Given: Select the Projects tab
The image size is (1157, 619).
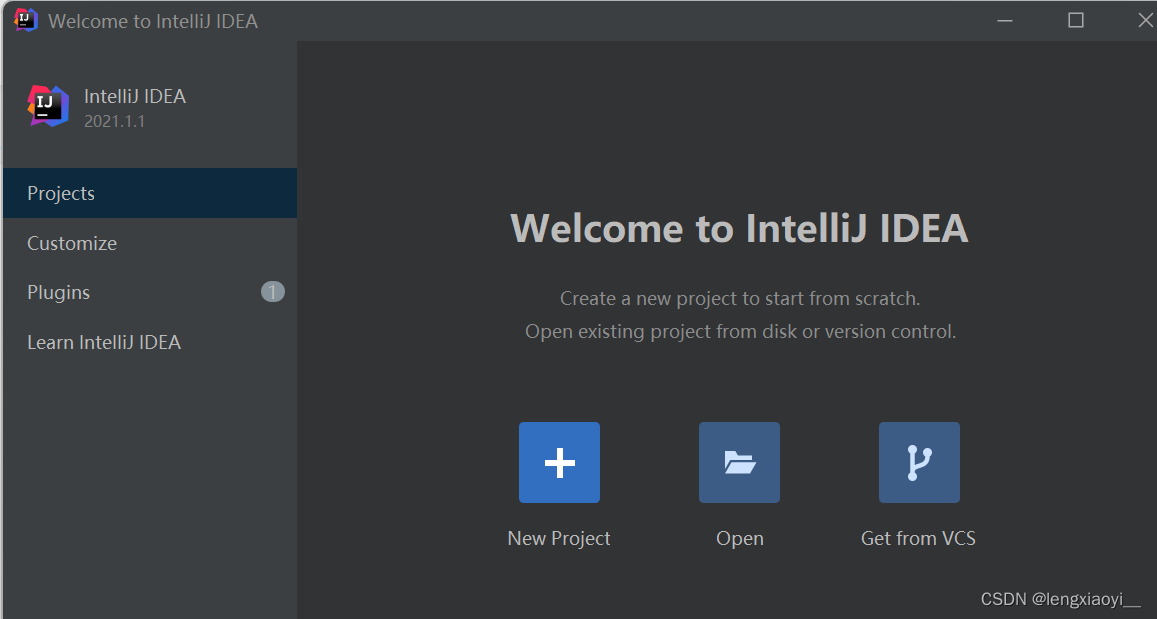Looking at the screenshot, I should 150,193.
